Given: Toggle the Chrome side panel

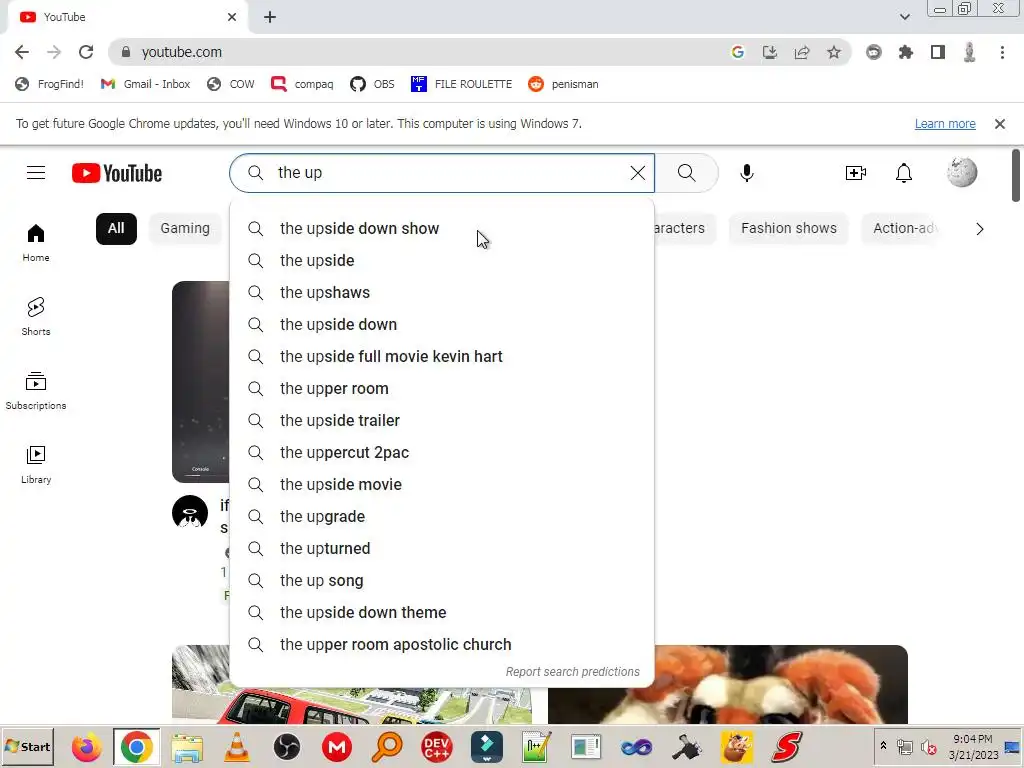Looking at the screenshot, I should pos(938,52).
